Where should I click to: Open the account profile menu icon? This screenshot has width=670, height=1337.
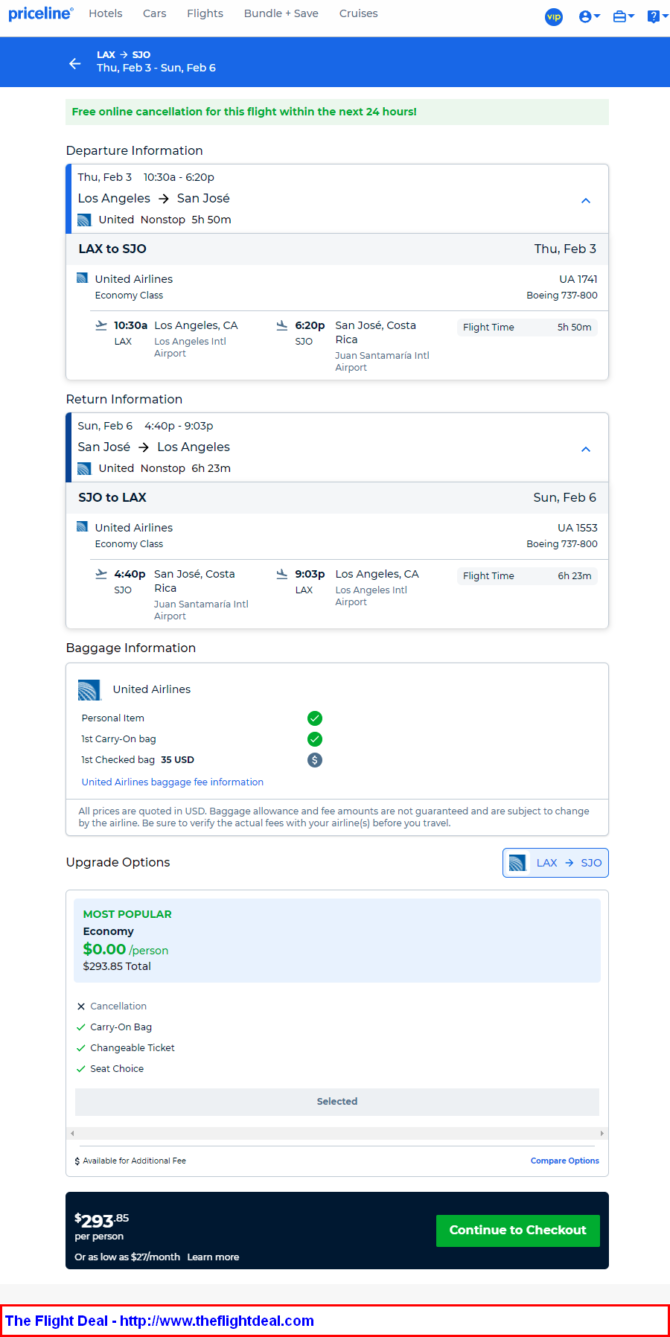(x=589, y=16)
